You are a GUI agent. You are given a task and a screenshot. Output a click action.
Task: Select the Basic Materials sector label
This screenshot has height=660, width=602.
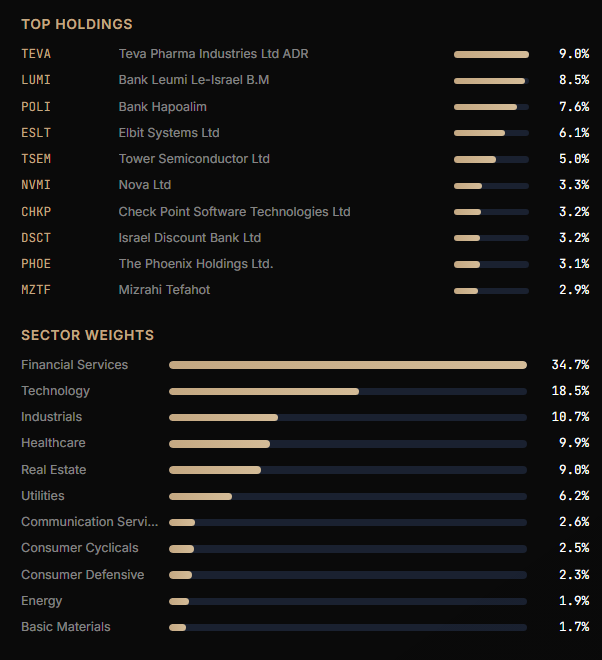click(66, 627)
